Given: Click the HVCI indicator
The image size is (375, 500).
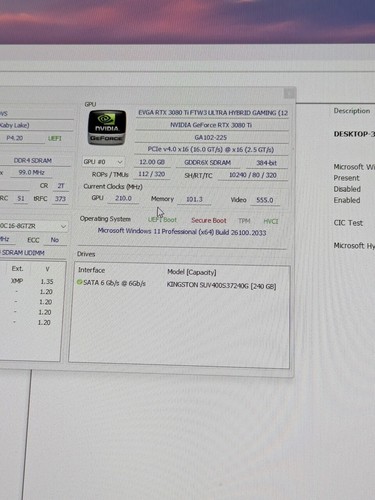Looking at the screenshot, I should 271,221.
